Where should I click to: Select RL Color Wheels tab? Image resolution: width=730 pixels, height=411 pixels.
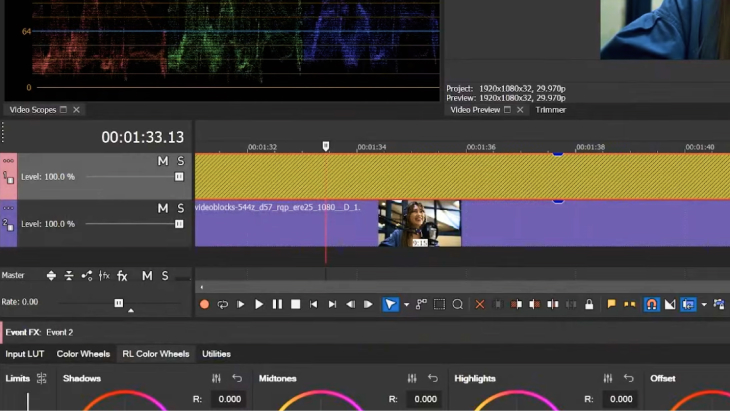click(x=155, y=354)
